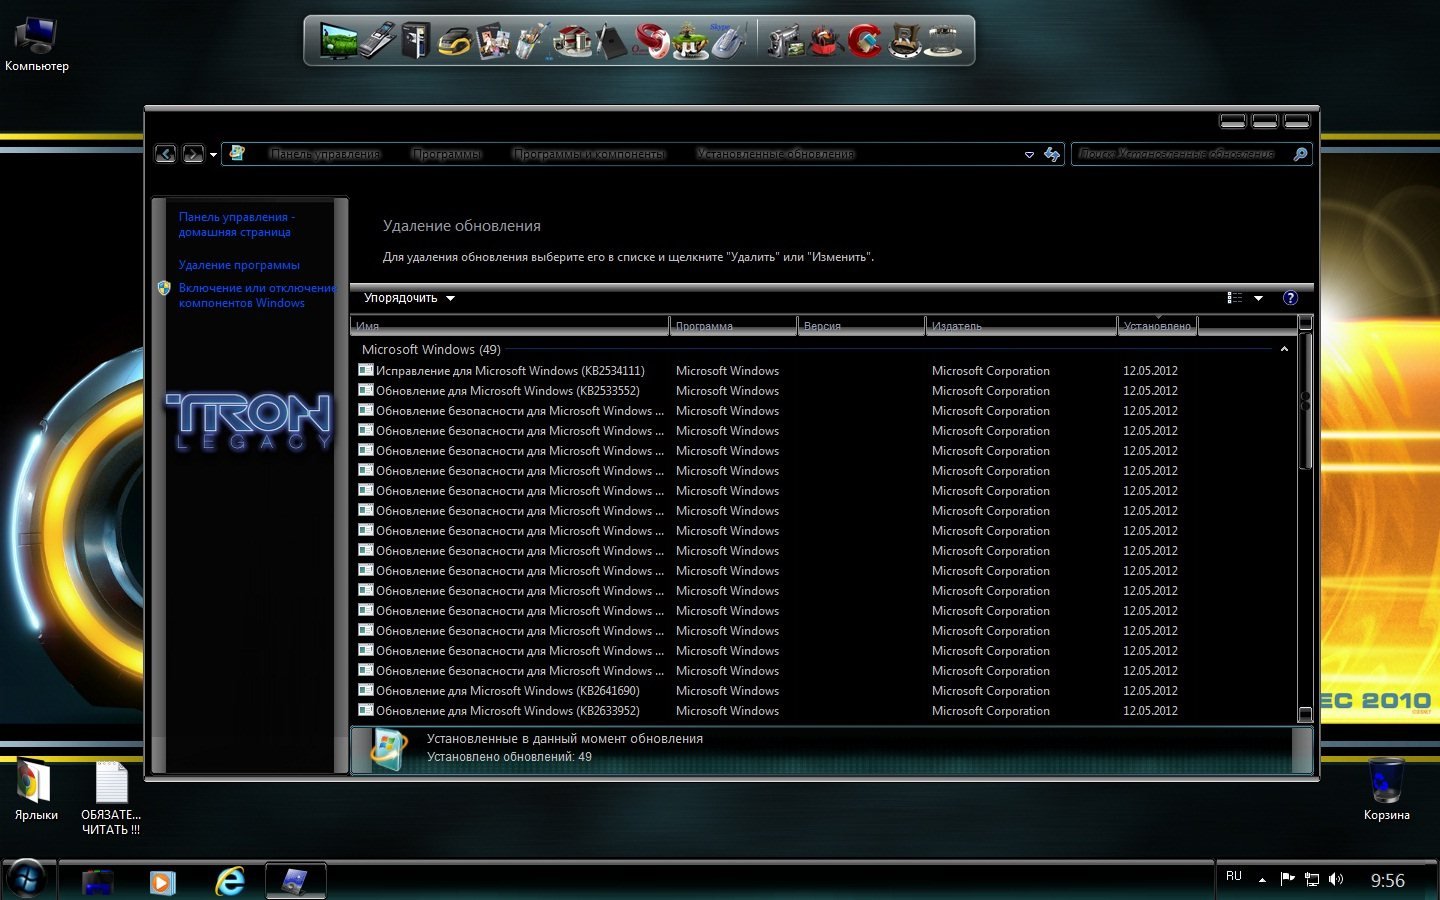Open the Упорядочить dropdown menu
Screen dimensions: 1440x900
409,298
